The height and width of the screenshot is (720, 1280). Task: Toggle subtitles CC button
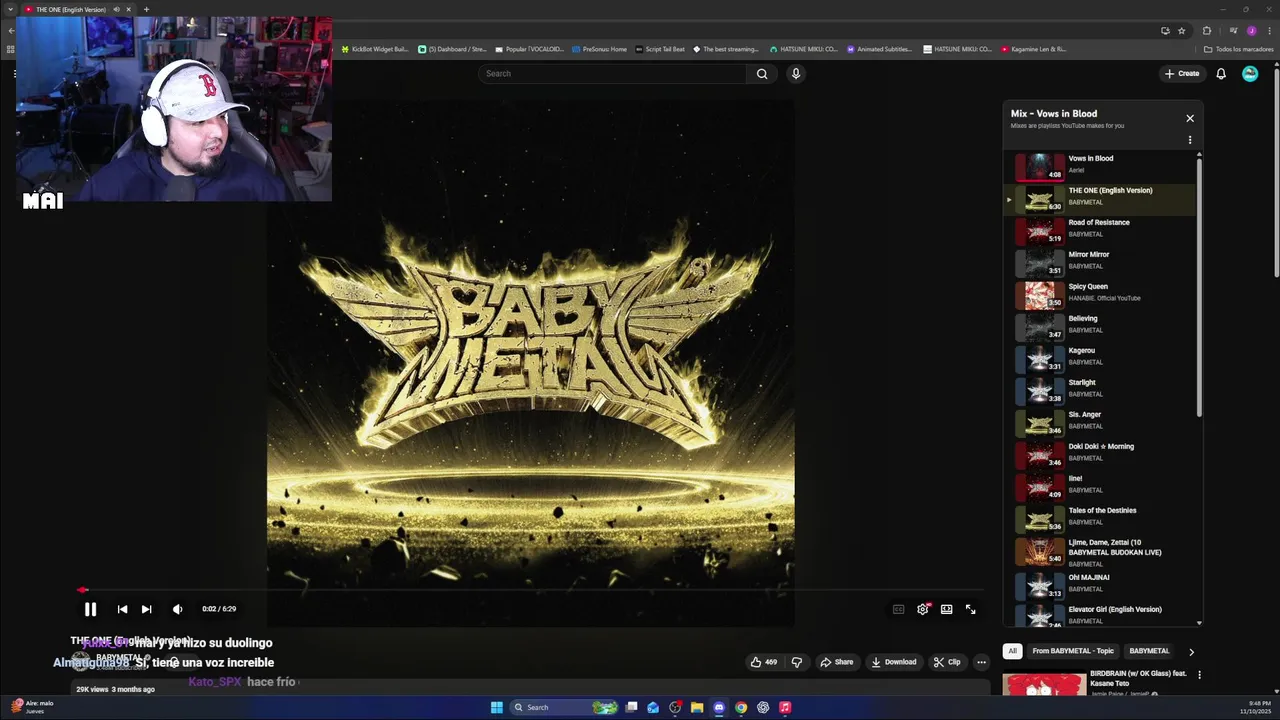click(x=898, y=609)
